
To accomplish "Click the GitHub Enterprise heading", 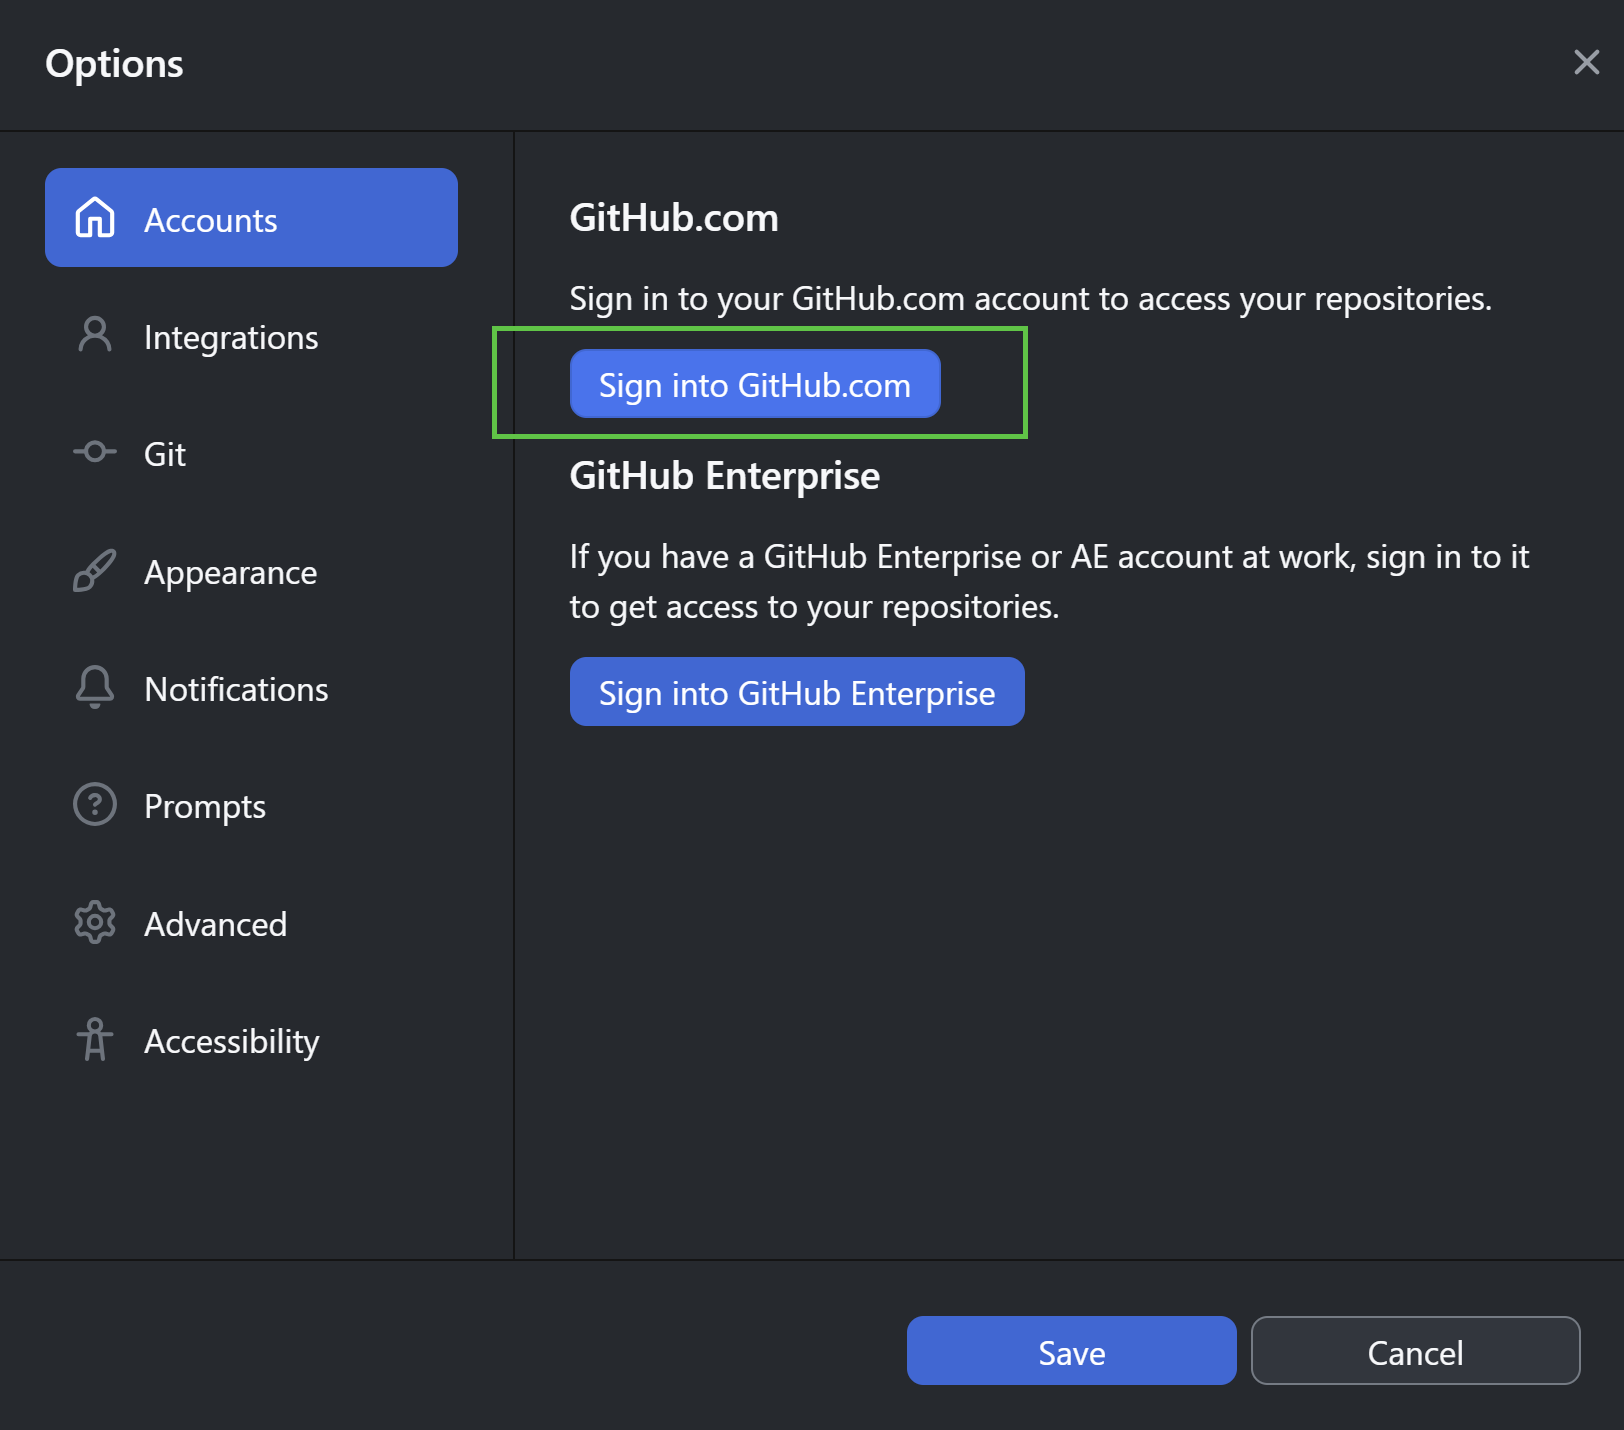I will tap(725, 477).
